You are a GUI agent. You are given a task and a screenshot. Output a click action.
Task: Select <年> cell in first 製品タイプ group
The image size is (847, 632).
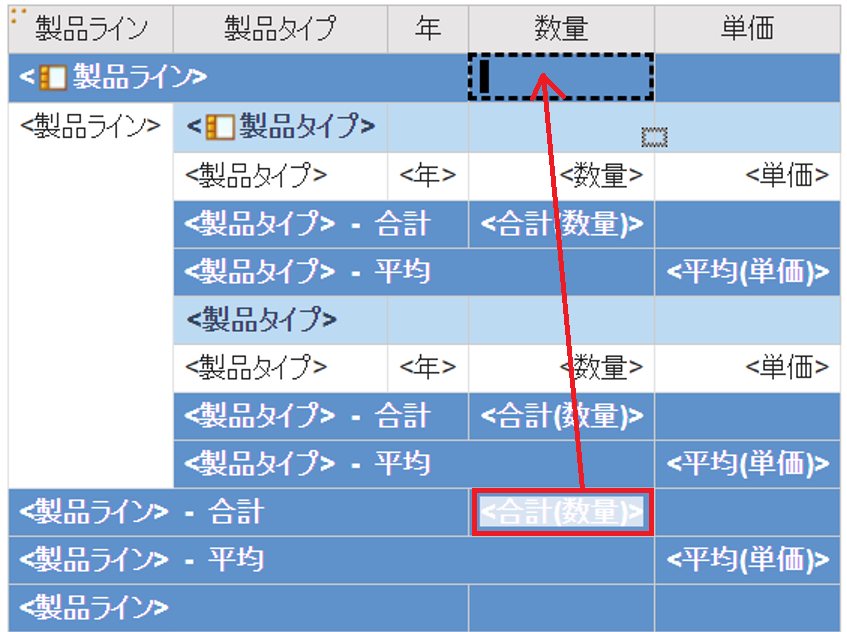(x=428, y=176)
